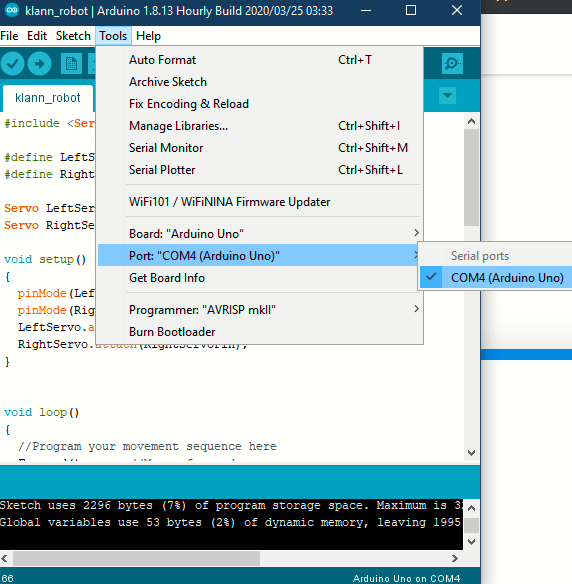The height and width of the screenshot is (584, 572).
Task: Choose Burn Bootloader
Action: [x=260, y=331]
